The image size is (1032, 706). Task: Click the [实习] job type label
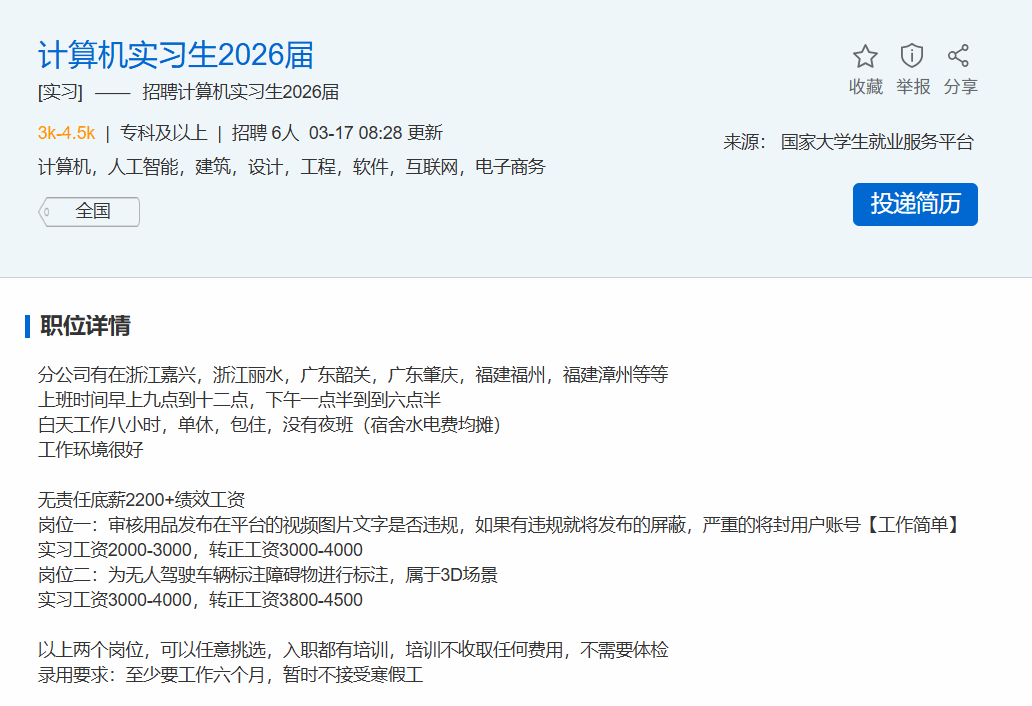pyautogui.click(x=59, y=93)
